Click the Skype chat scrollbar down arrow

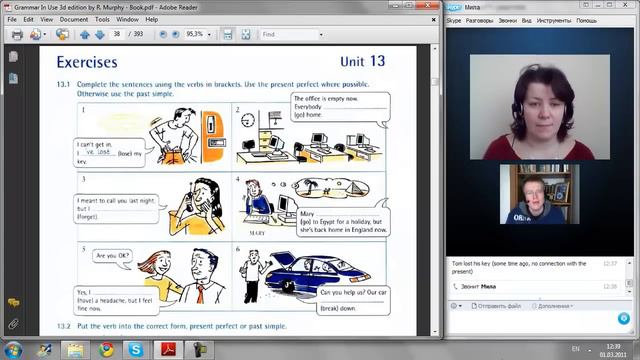[x=629, y=292]
